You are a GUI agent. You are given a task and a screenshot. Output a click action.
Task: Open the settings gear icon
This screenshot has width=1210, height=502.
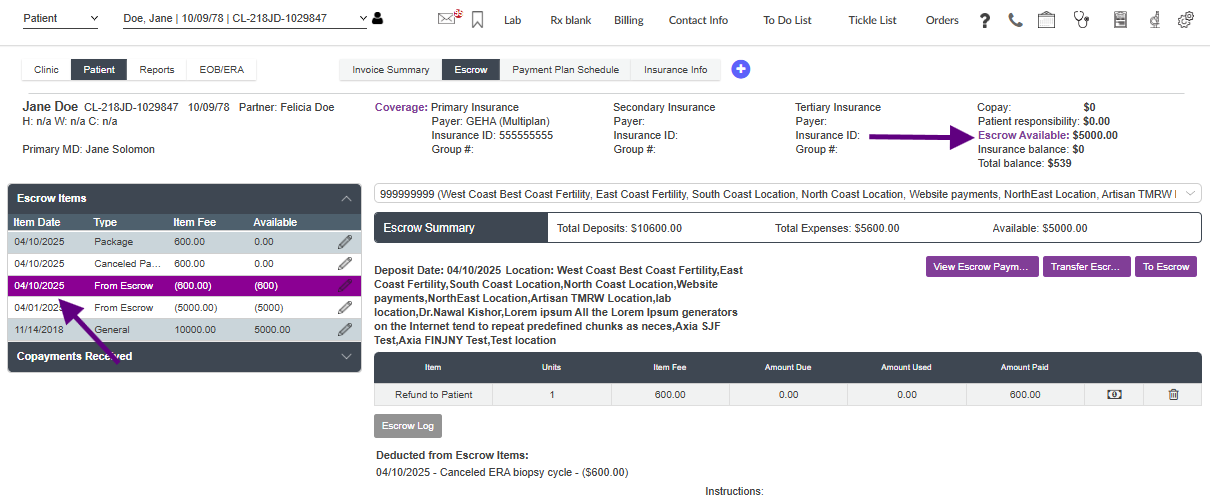pos(1186,20)
